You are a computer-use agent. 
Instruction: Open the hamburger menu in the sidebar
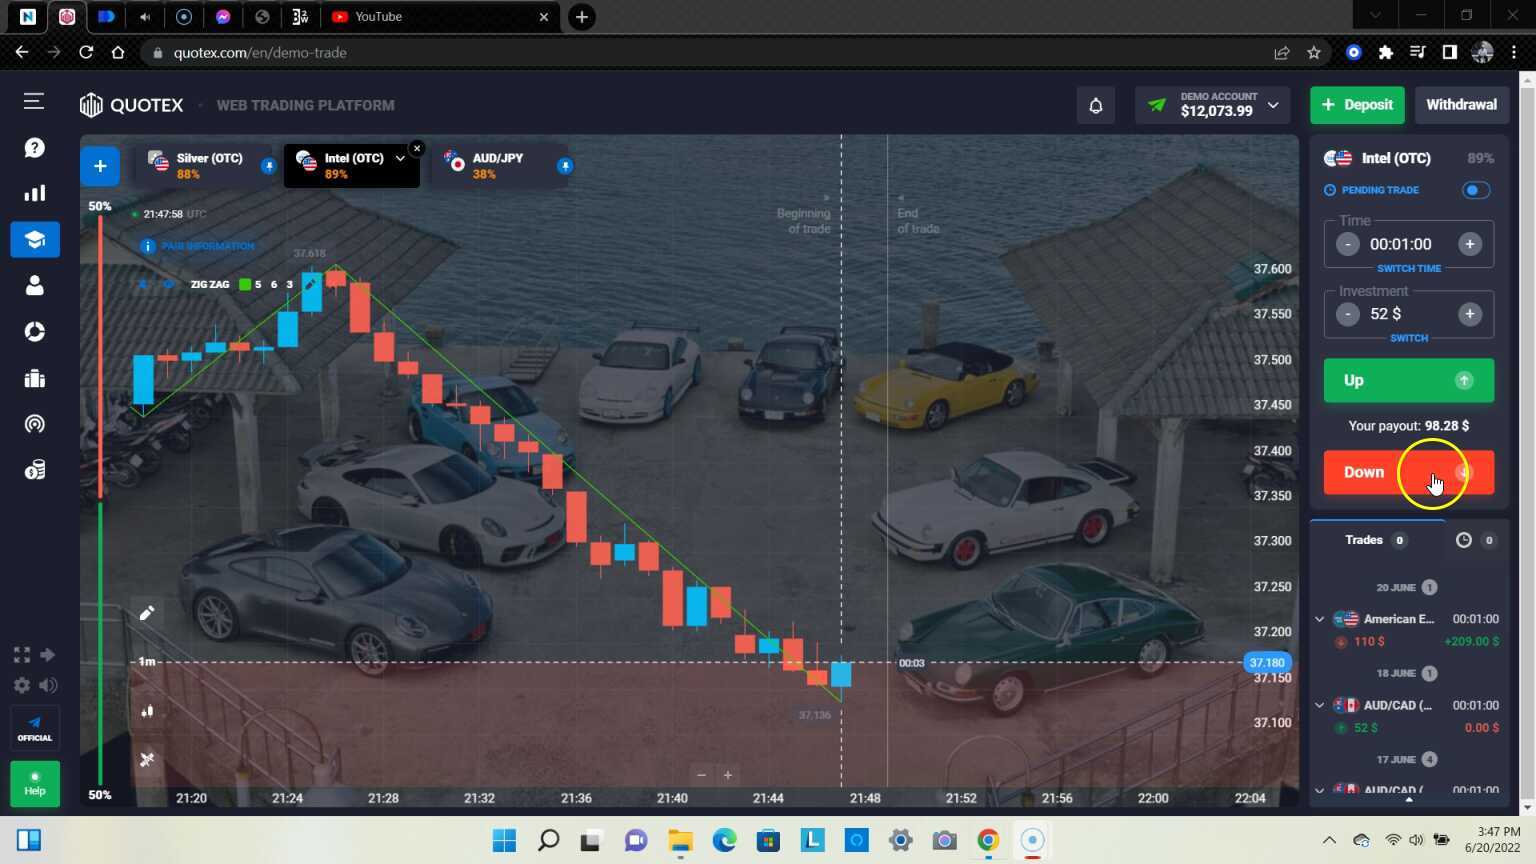point(34,101)
